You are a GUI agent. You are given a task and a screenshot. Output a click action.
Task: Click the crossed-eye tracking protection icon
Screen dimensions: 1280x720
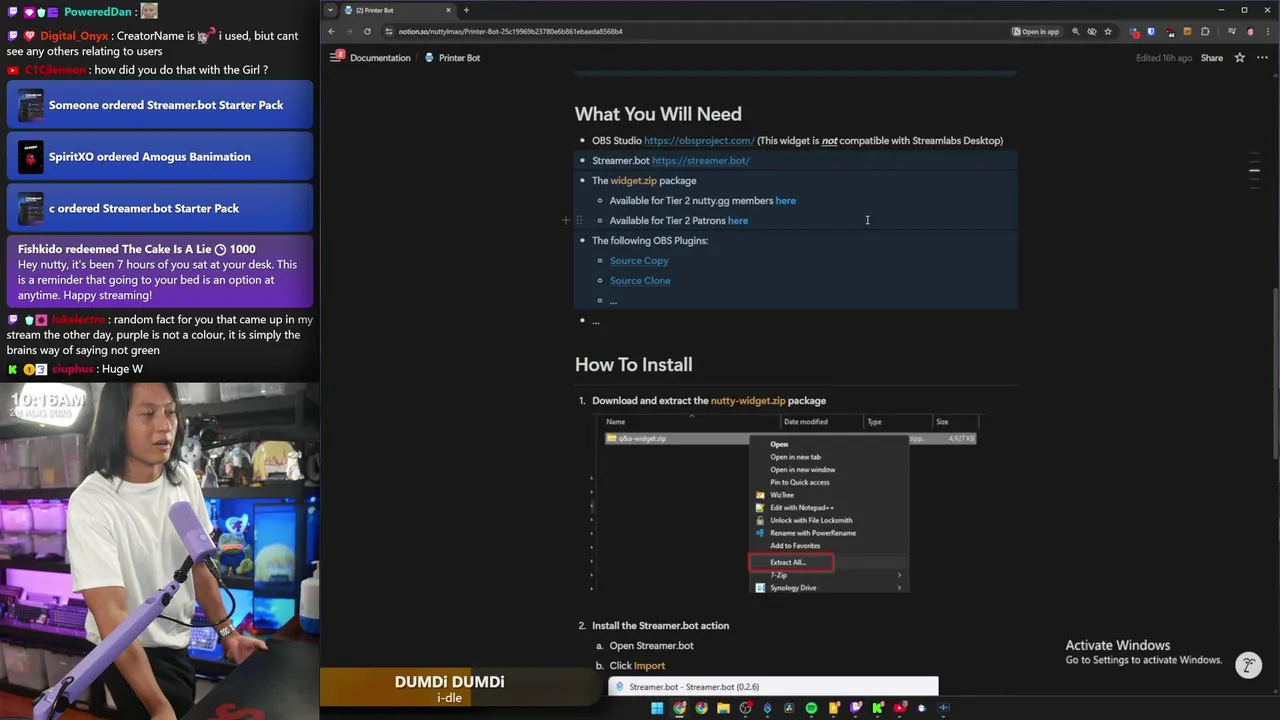(x=1092, y=31)
